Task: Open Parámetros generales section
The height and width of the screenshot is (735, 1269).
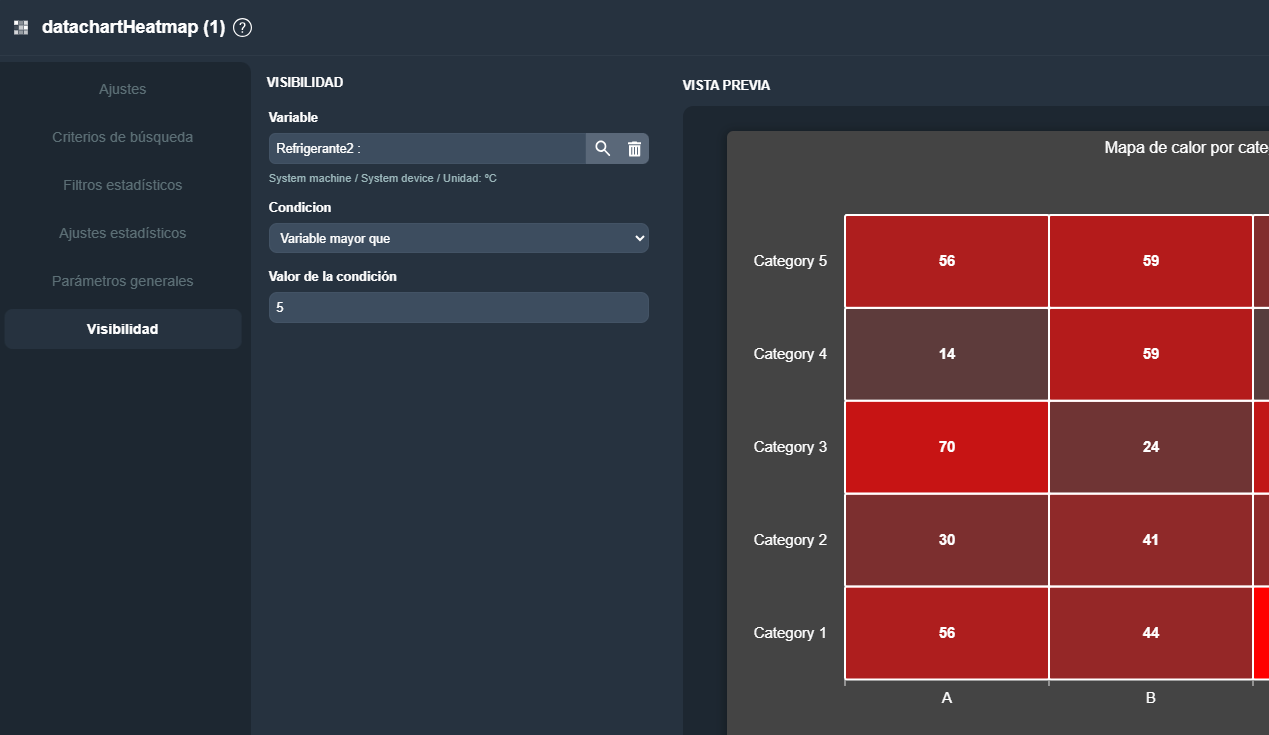Action: (123, 281)
